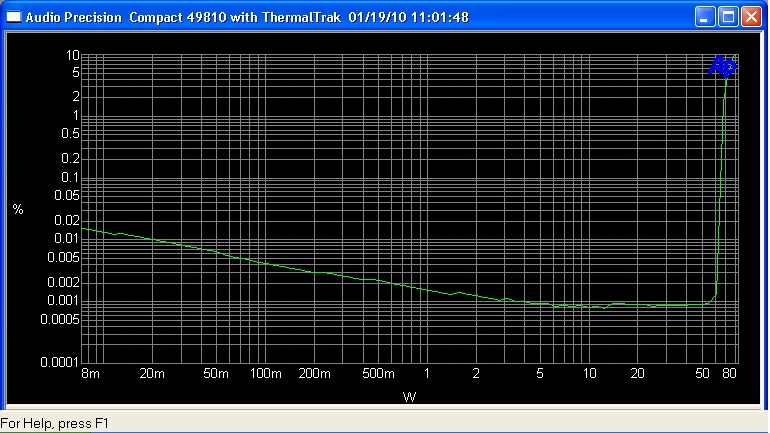
Task: Close the Audio Precision window
Action: [x=751, y=17]
